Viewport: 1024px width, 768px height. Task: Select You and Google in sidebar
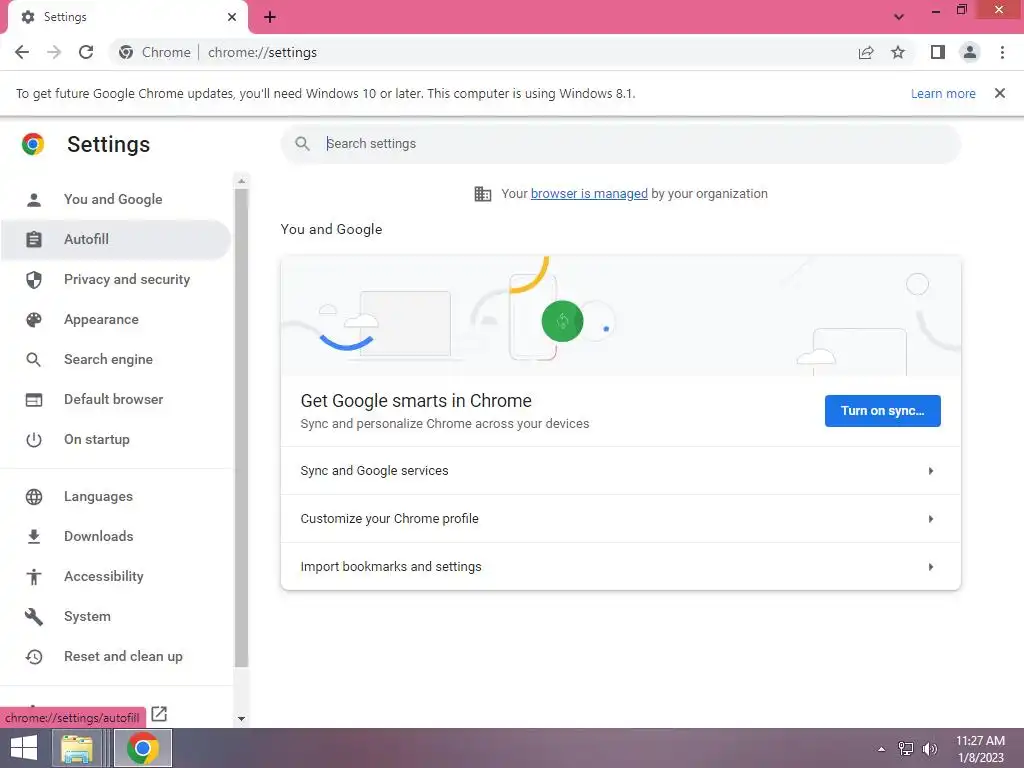point(116,199)
